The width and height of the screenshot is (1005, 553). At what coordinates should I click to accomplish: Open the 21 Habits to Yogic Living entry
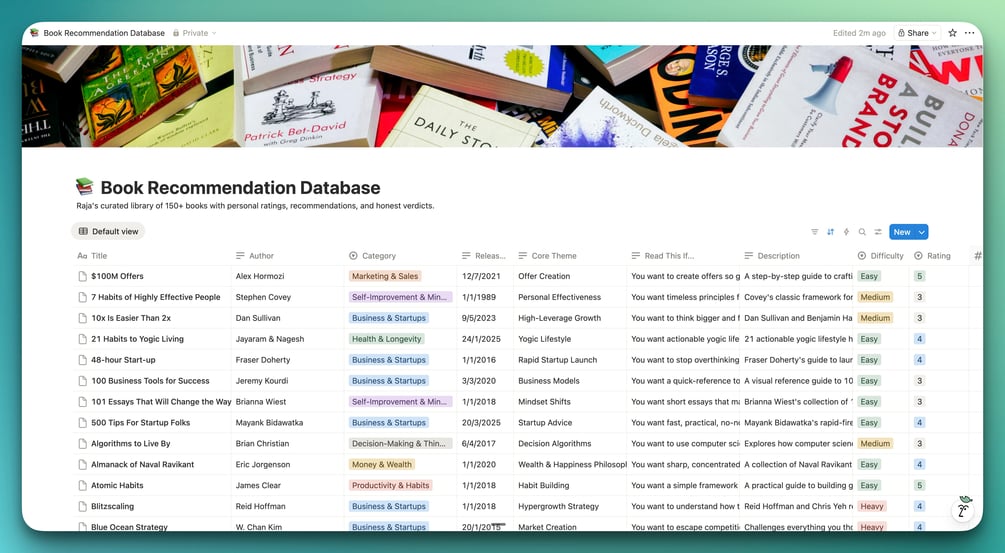(x=137, y=339)
